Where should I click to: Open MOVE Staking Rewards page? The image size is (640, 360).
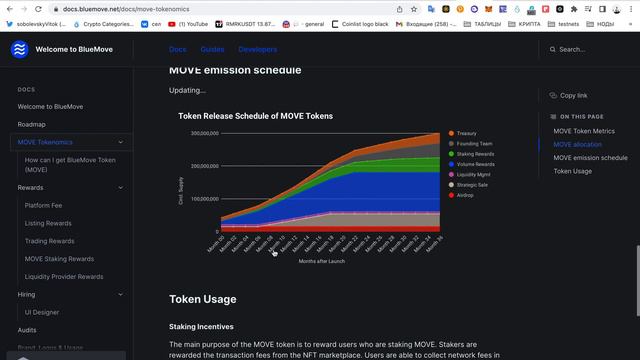tap(59, 259)
